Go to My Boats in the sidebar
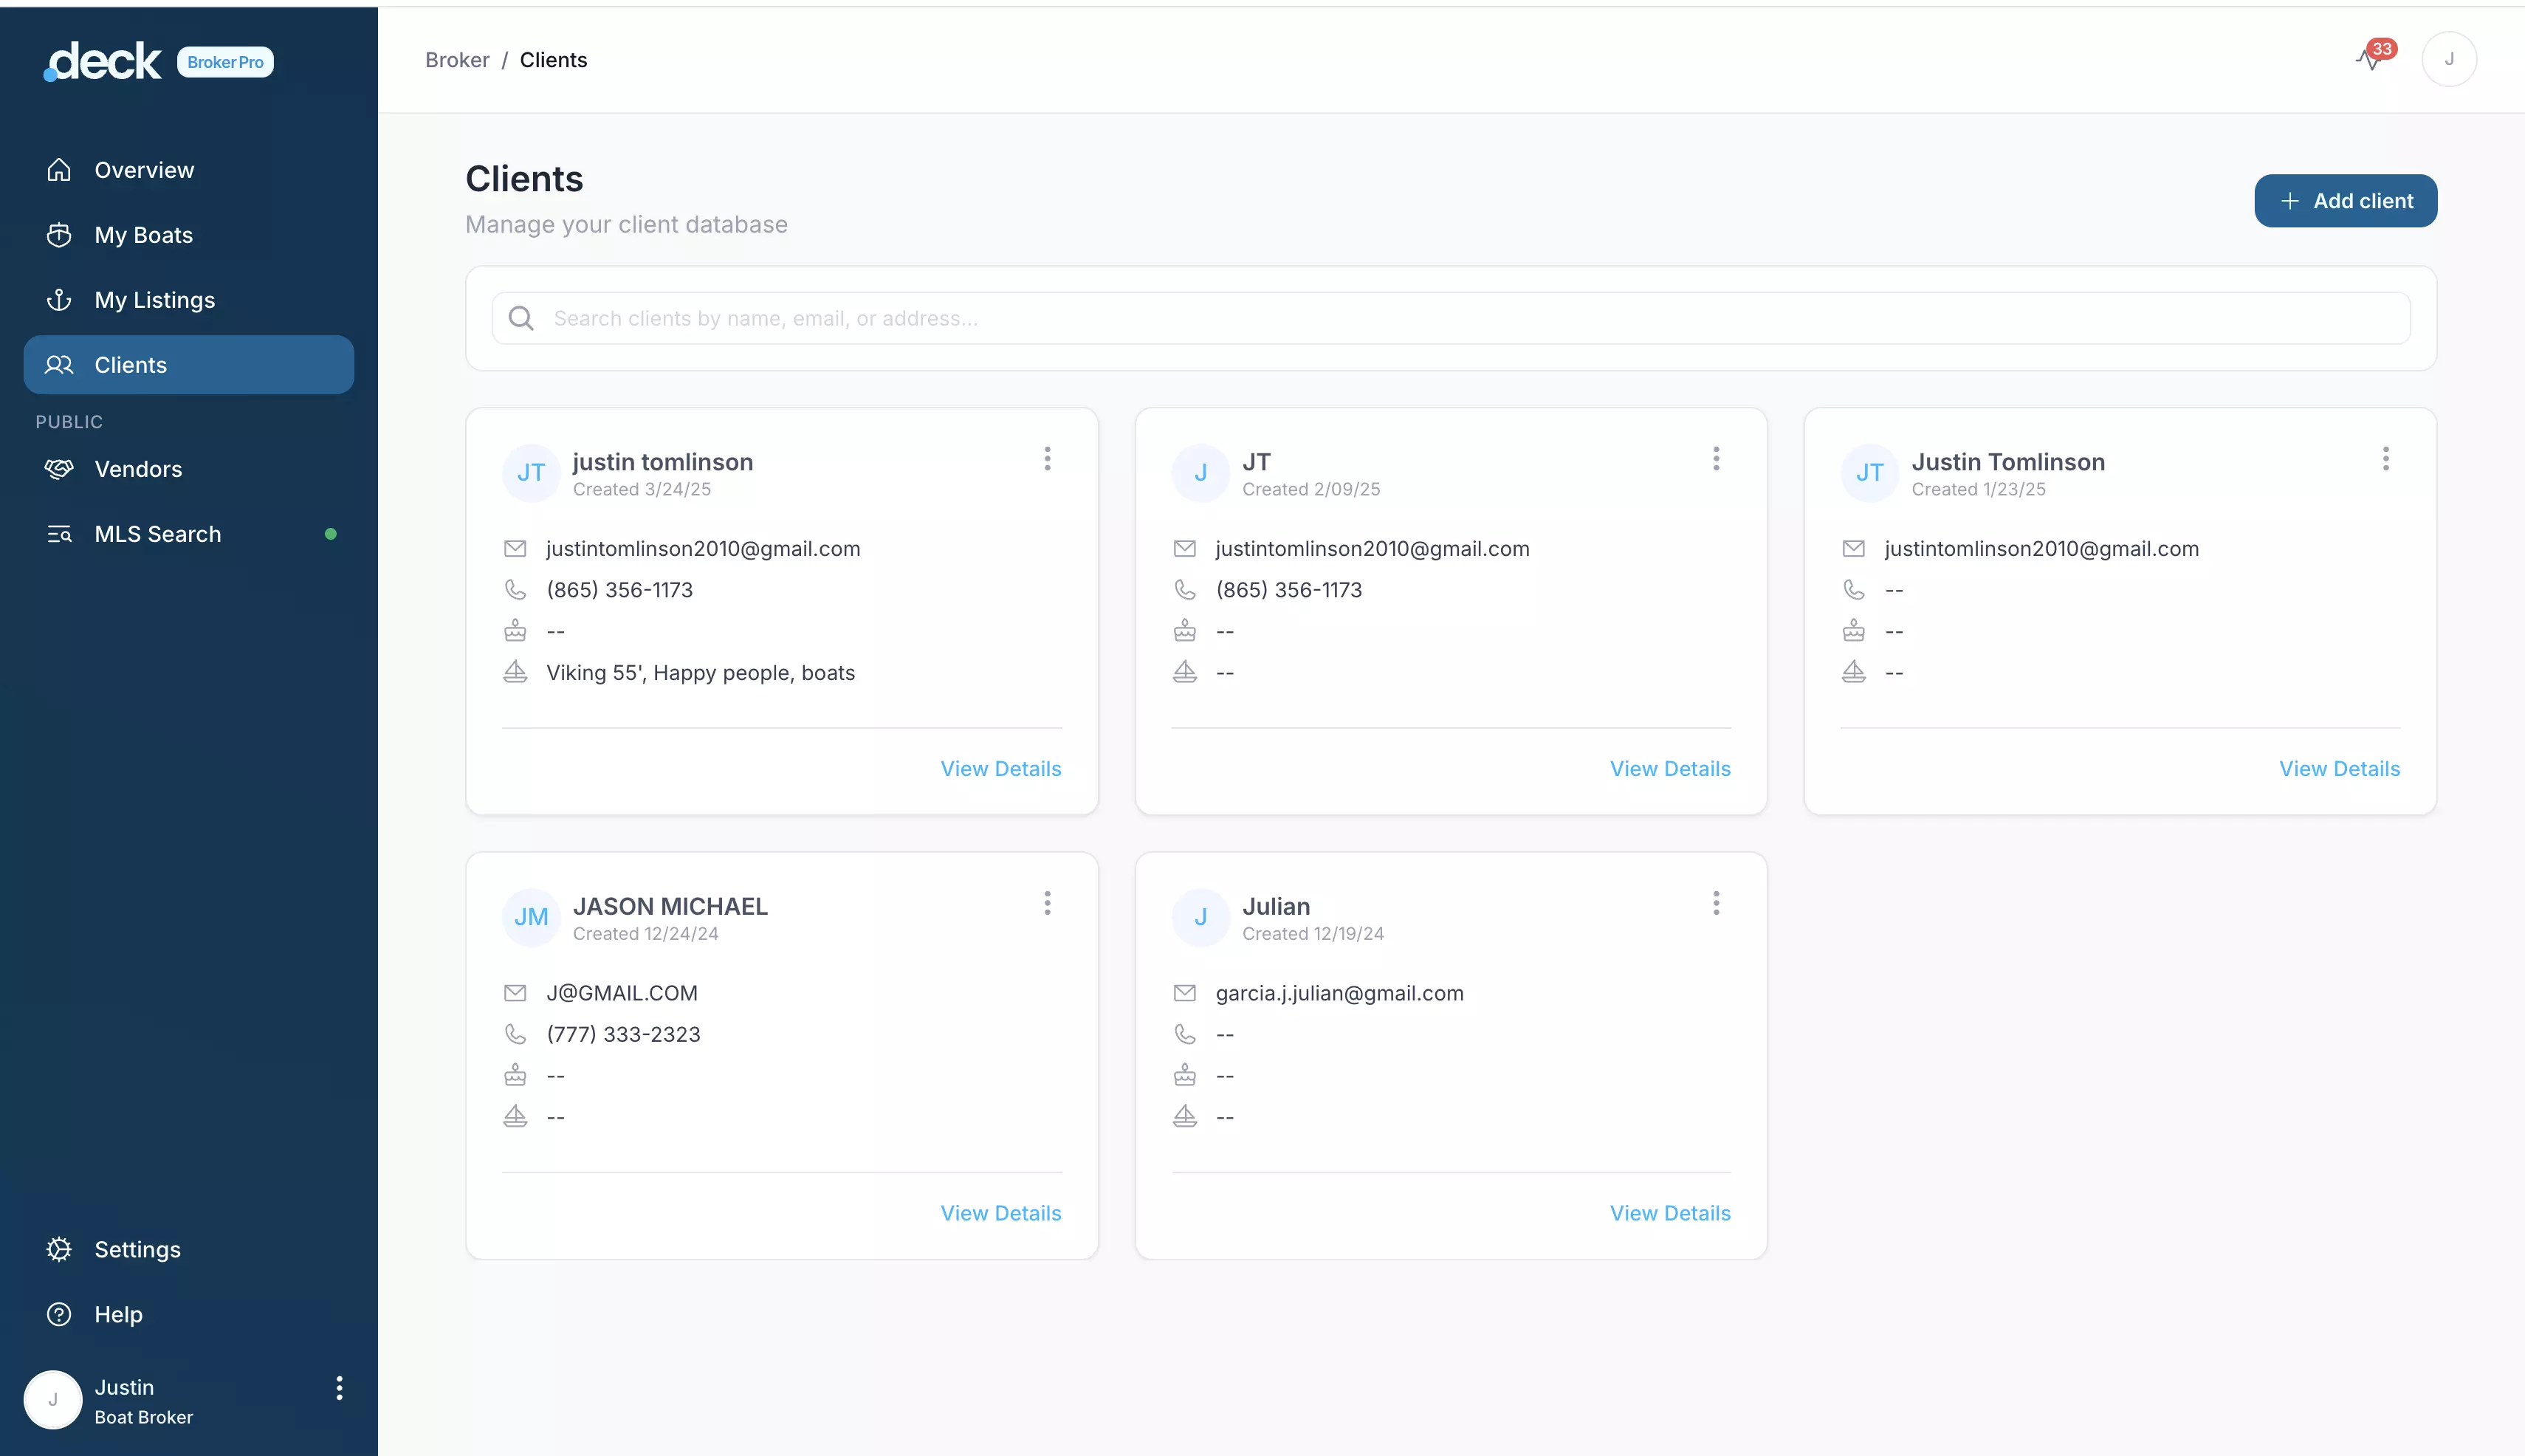This screenshot has height=1456, width=2525. tap(143, 235)
